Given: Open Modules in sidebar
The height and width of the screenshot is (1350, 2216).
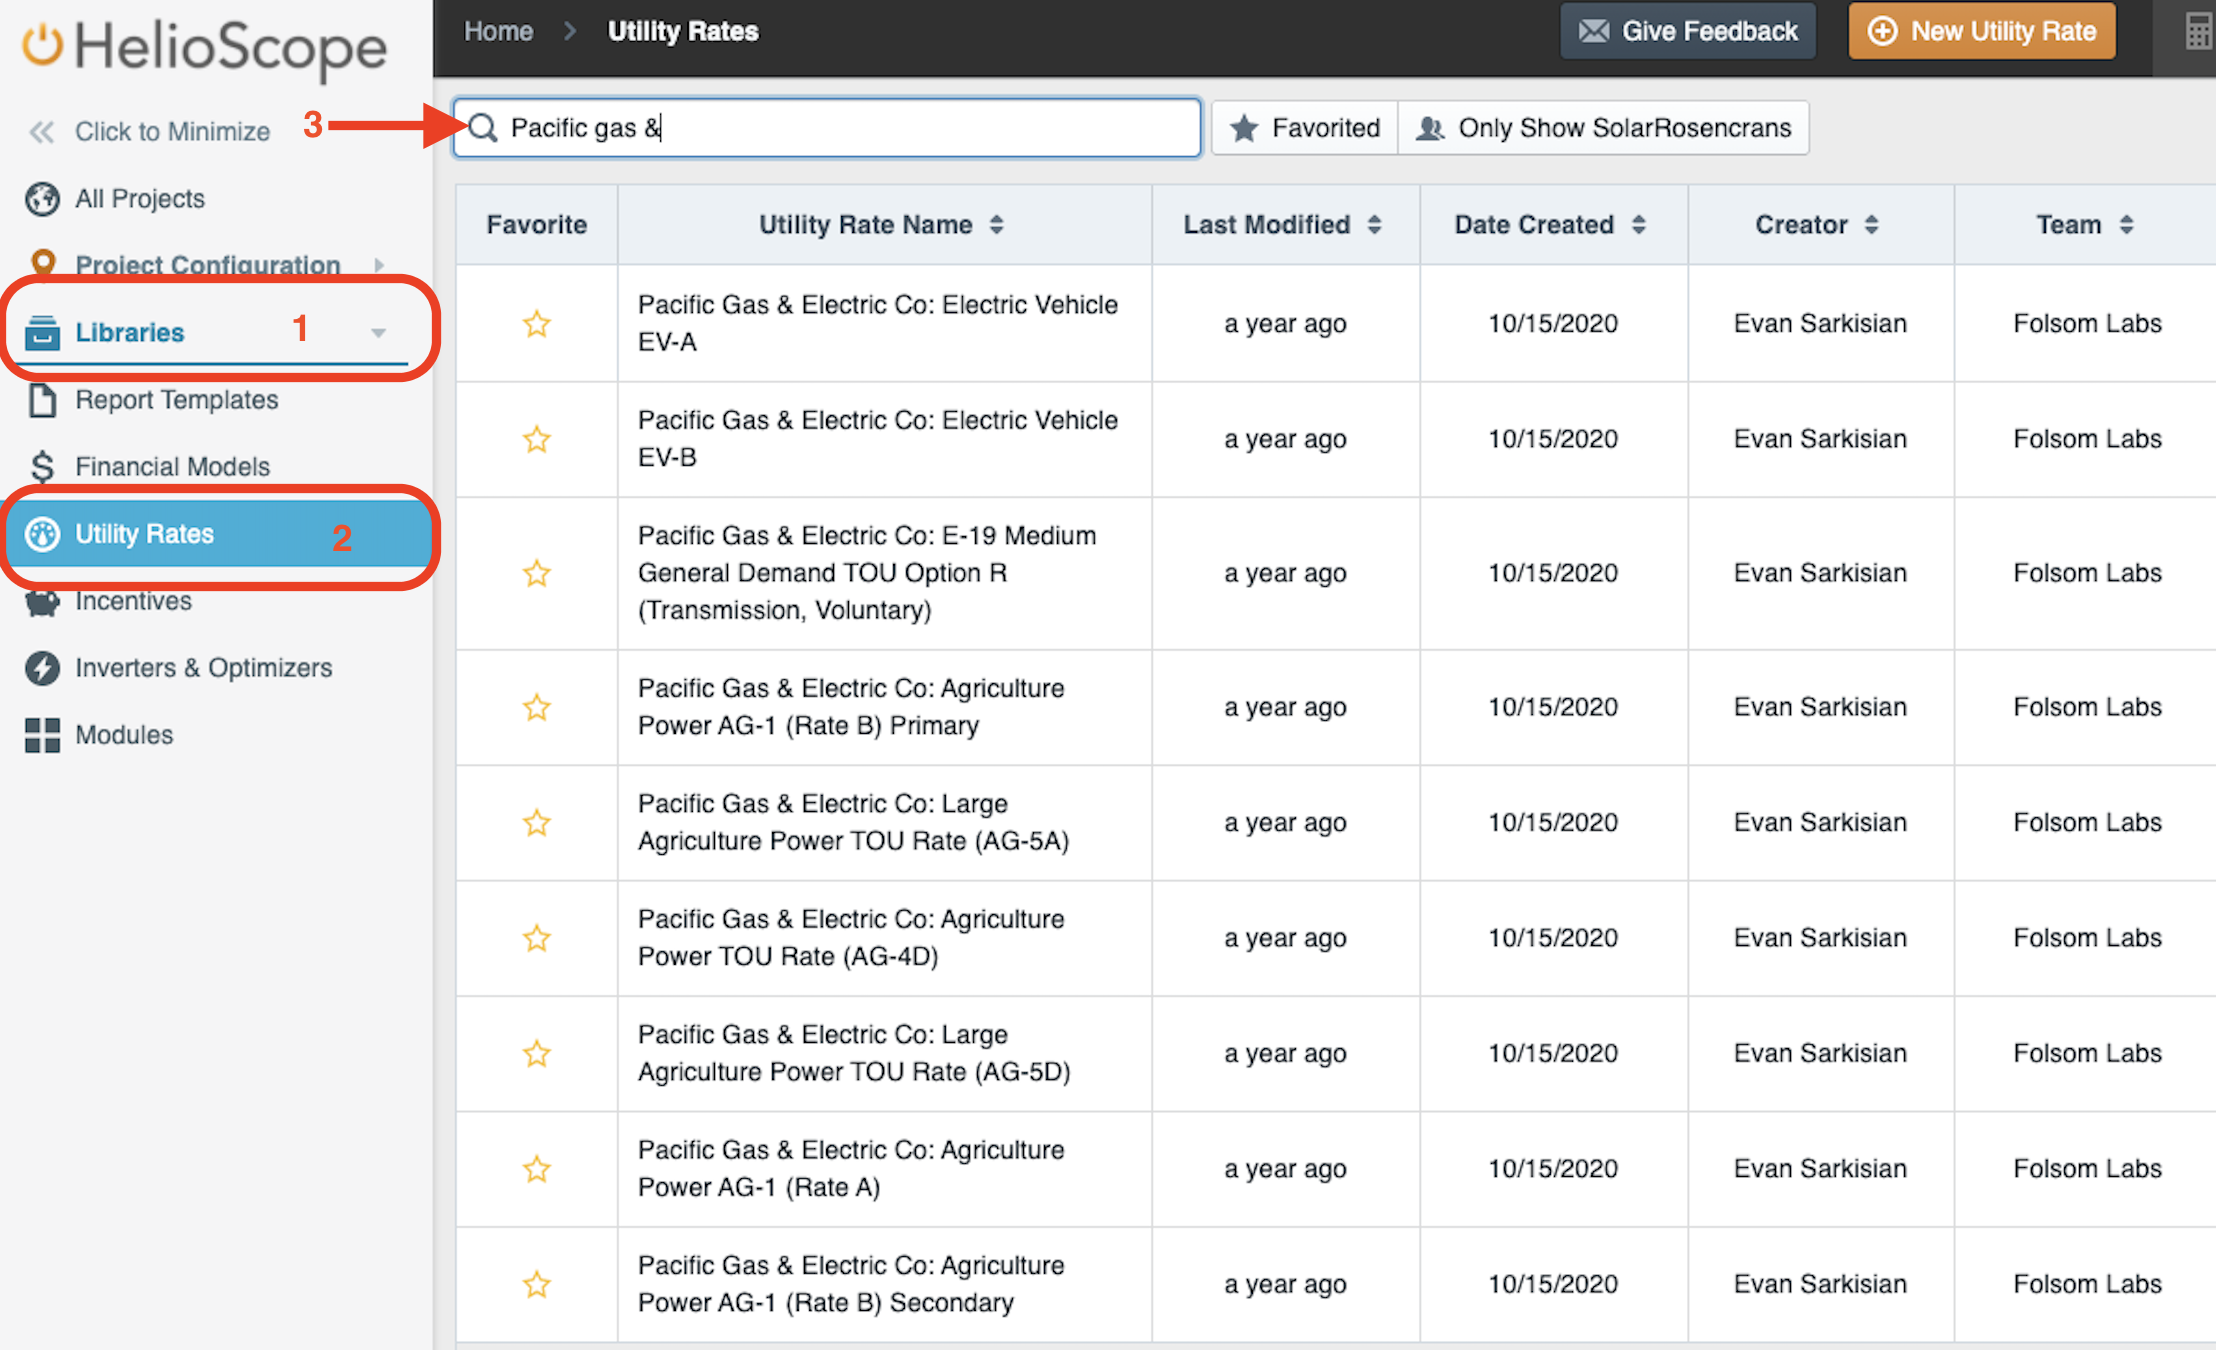Looking at the screenshot, I should 125,735.
